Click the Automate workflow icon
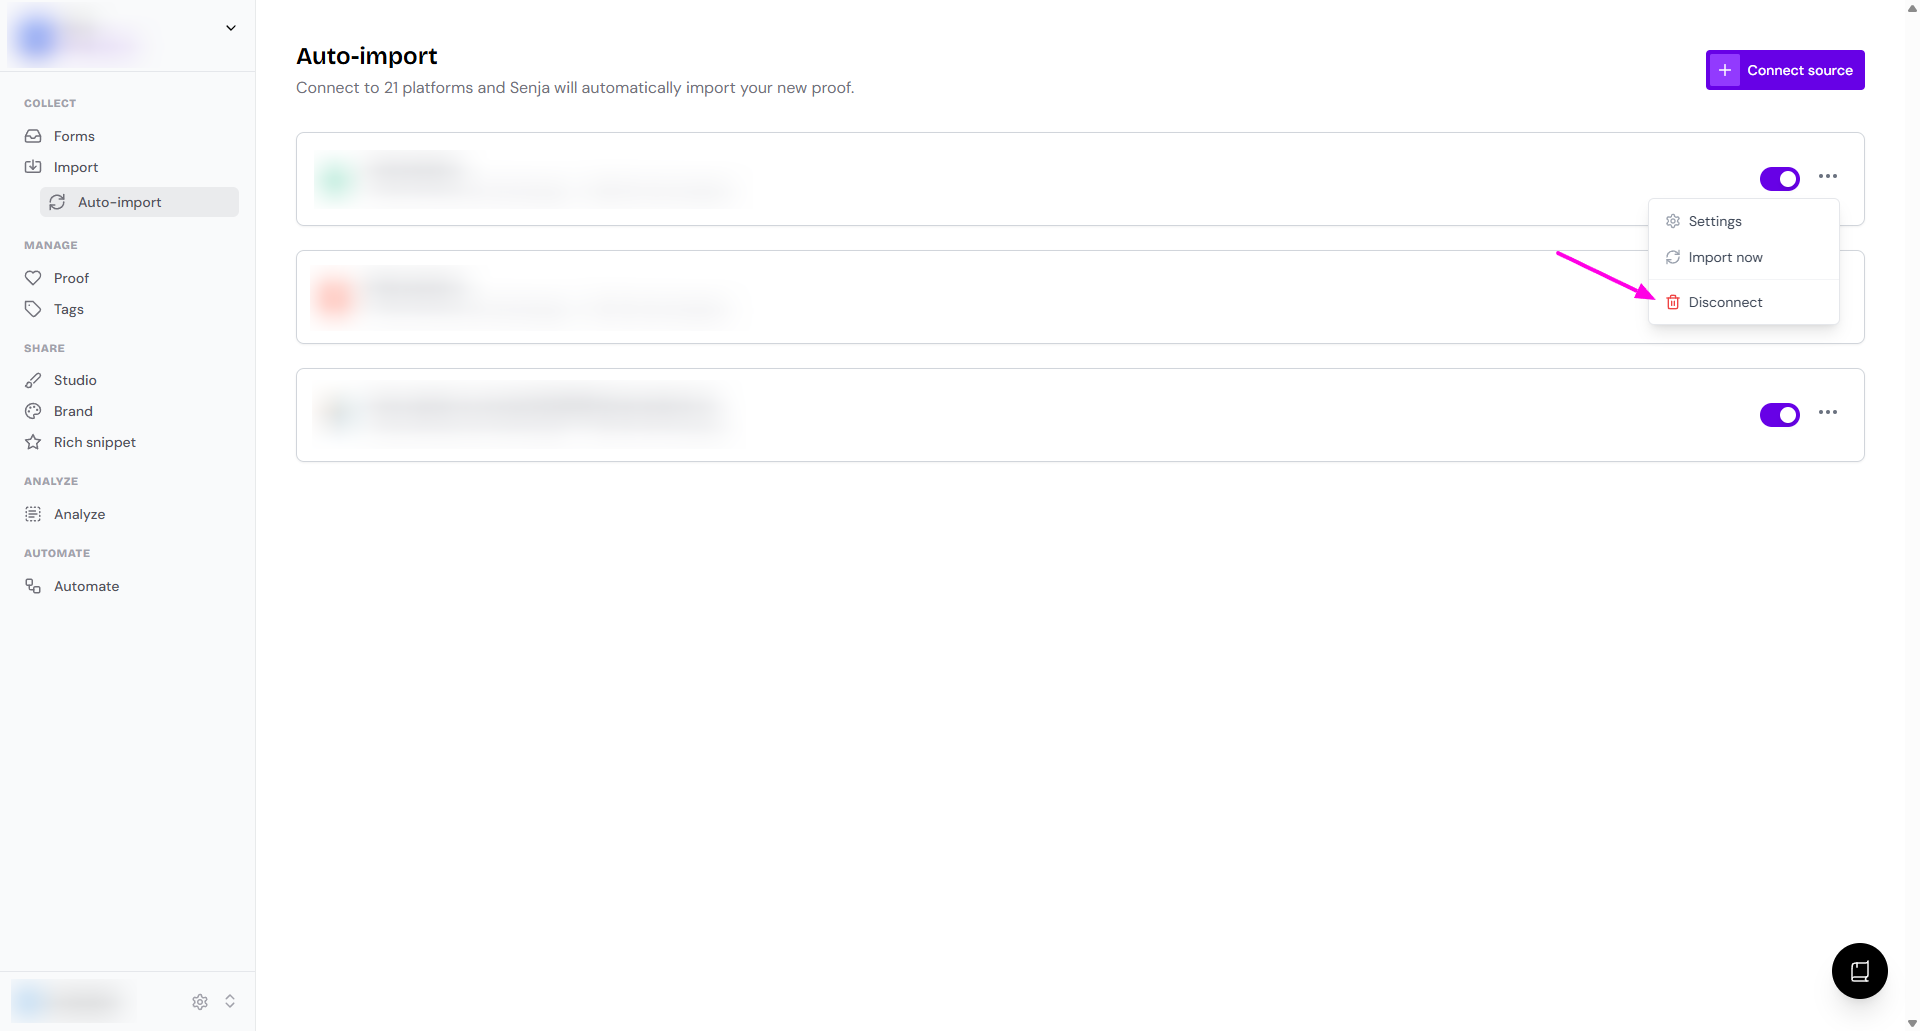This screenshot has height=1031, width=1920. [x=33, y=586]
